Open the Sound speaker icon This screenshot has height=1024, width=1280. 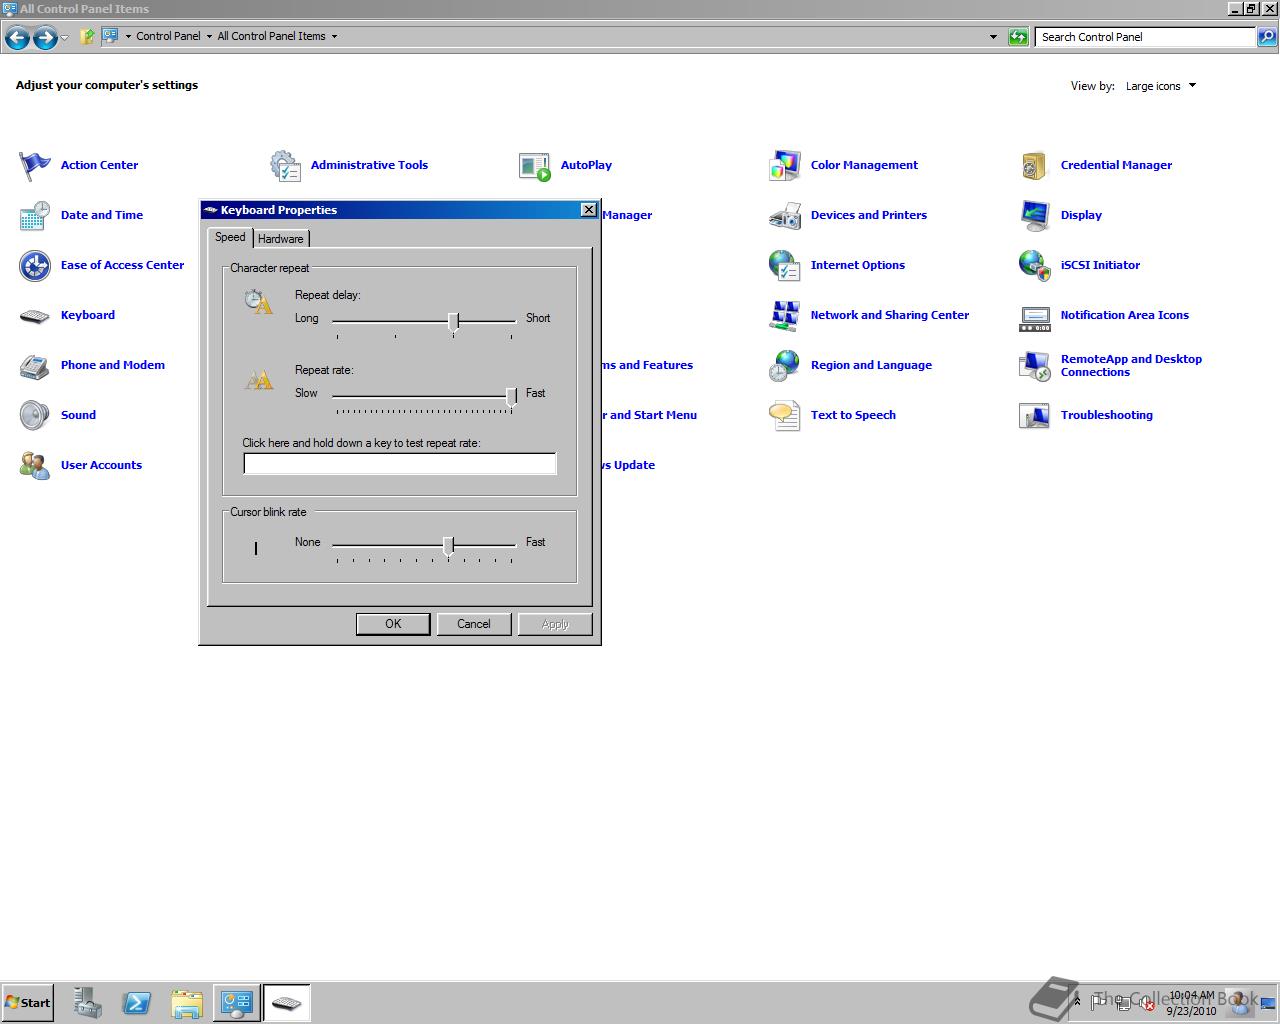[35, 415]
